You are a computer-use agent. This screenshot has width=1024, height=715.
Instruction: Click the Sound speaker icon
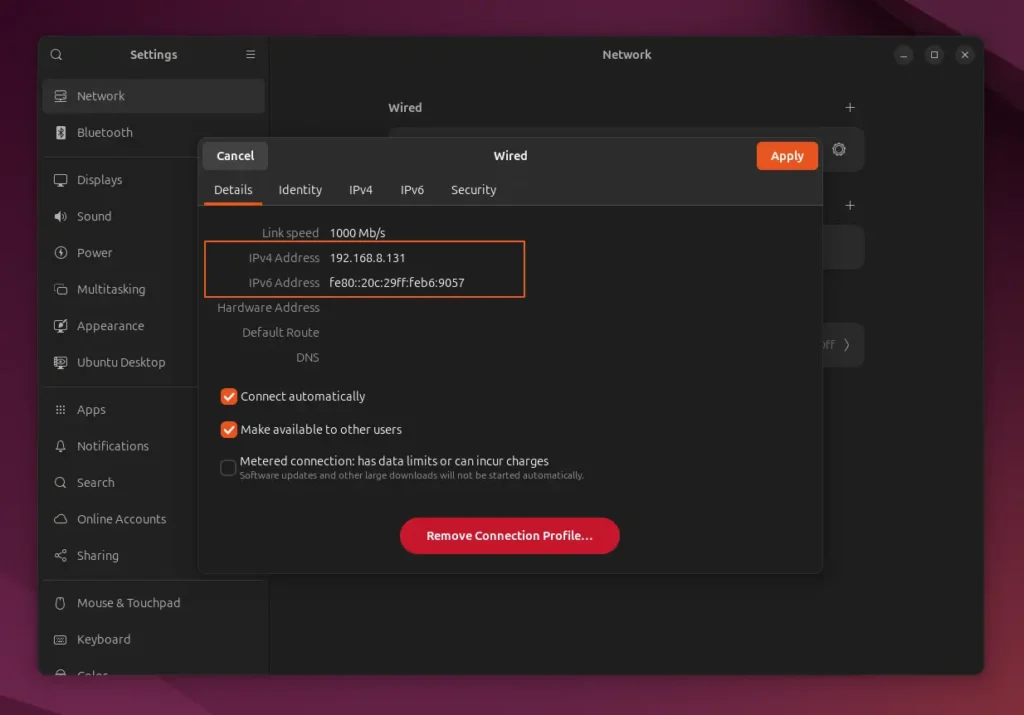(60, 217)
